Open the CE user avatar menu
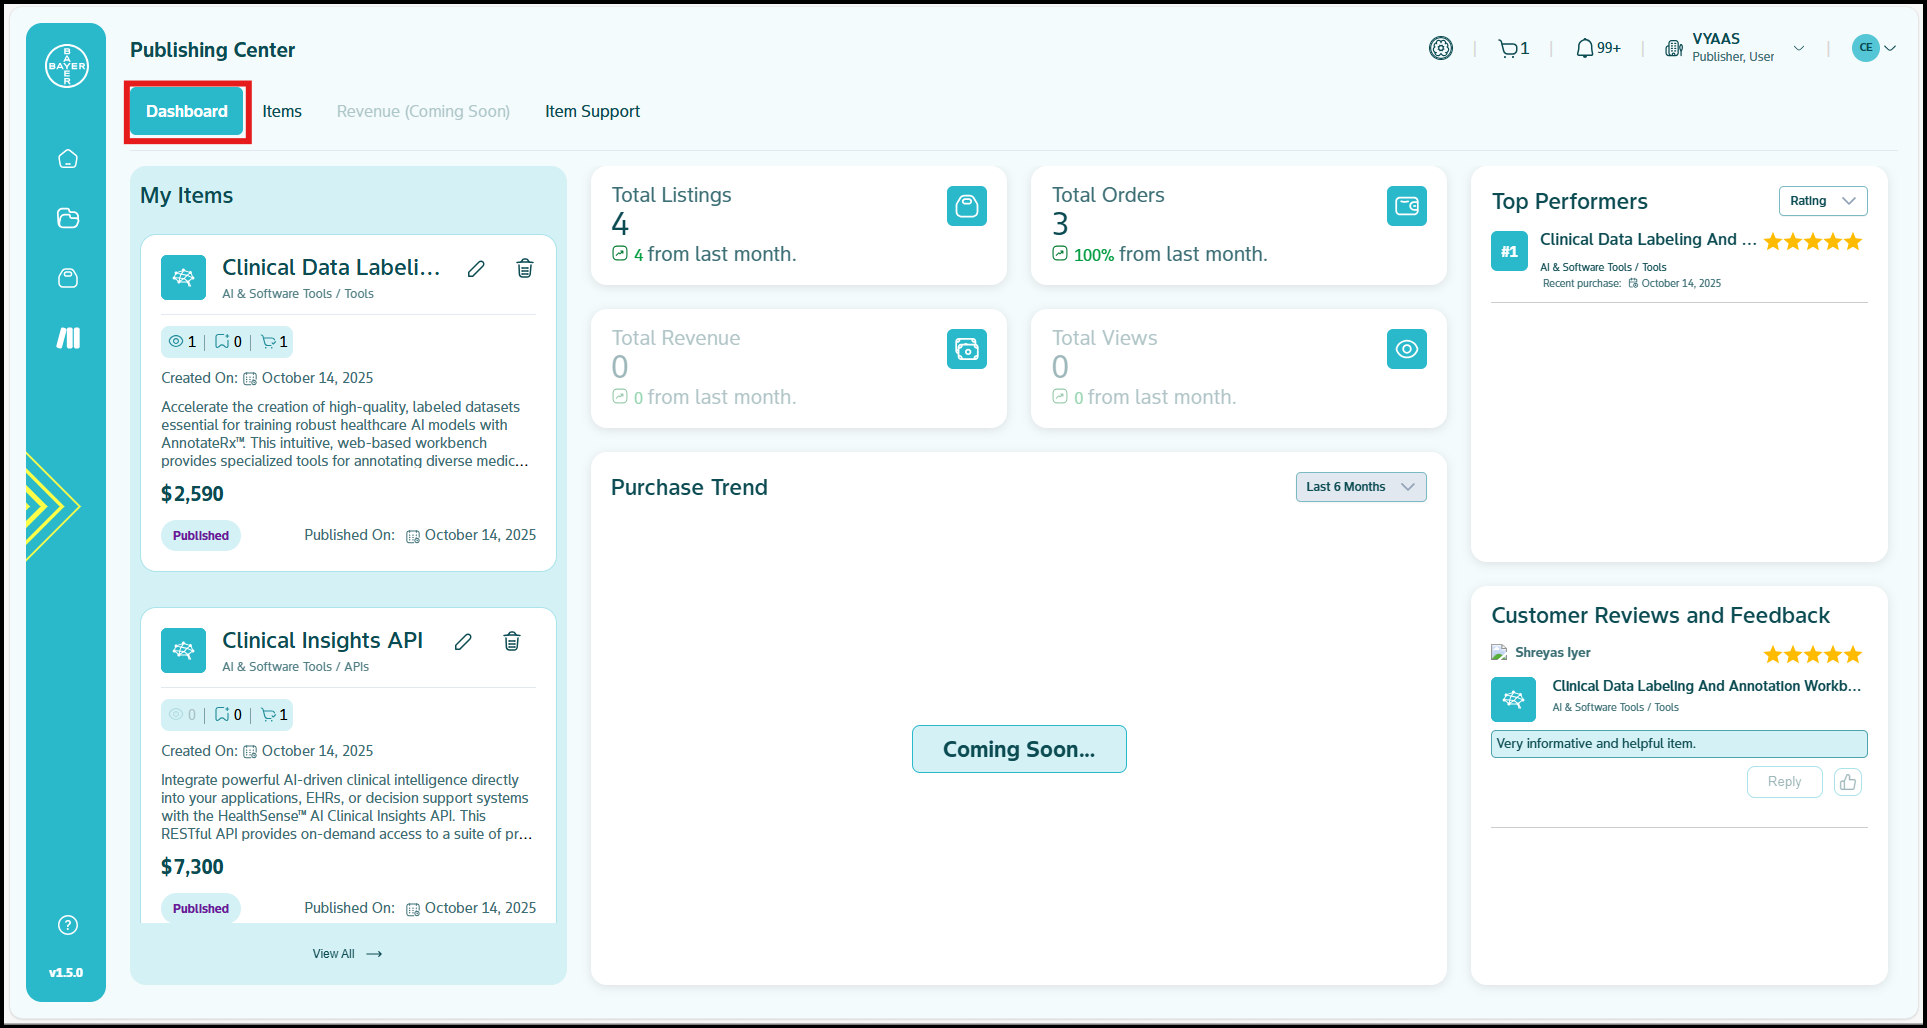 tap(1873, 48)
